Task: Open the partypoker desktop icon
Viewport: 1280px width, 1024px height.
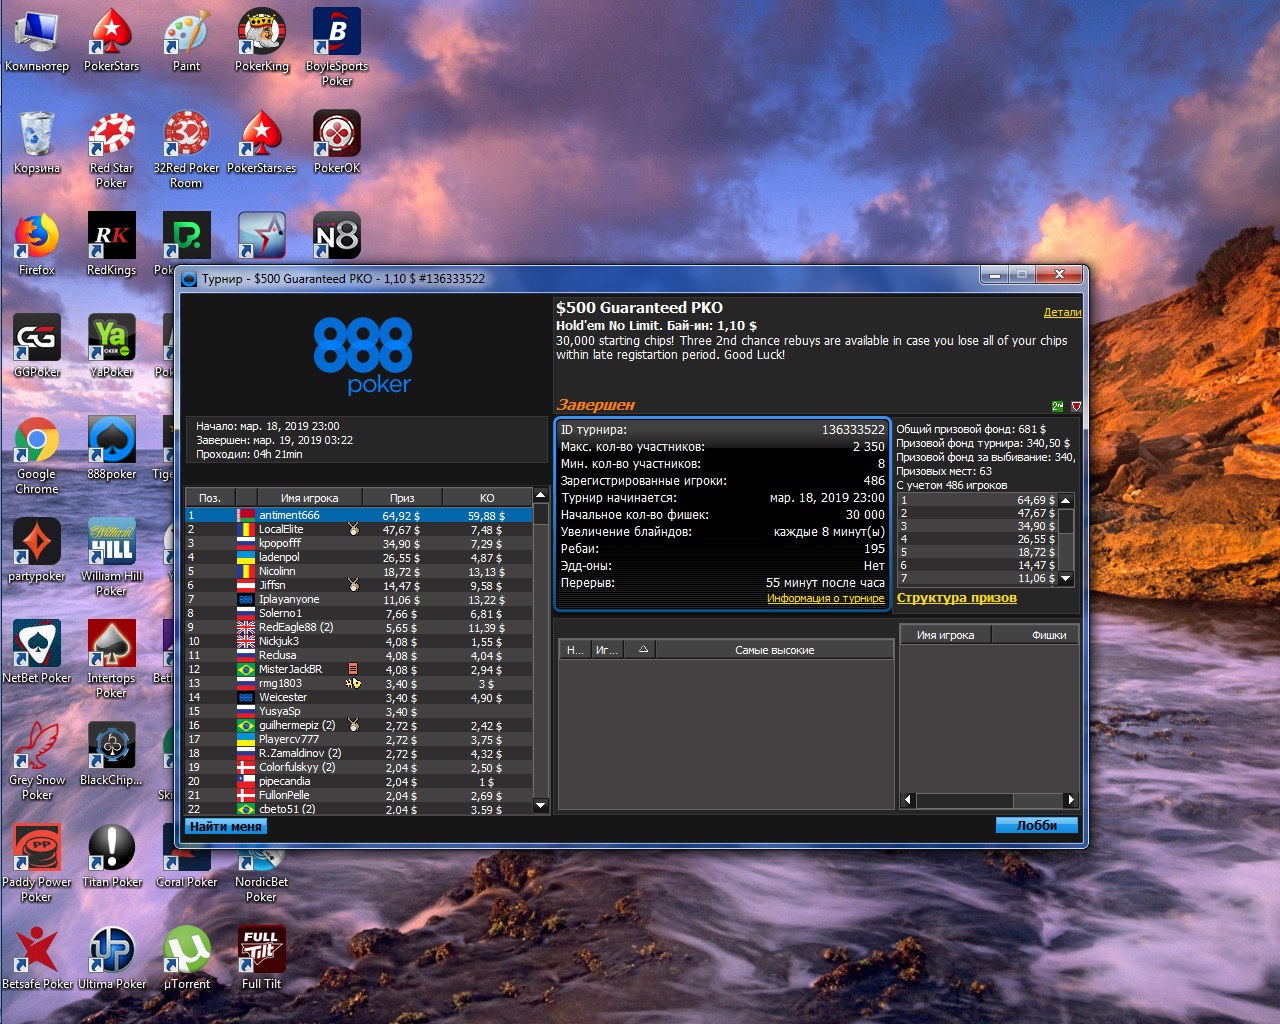Action: pyautogui.click(x=37, y=551)
